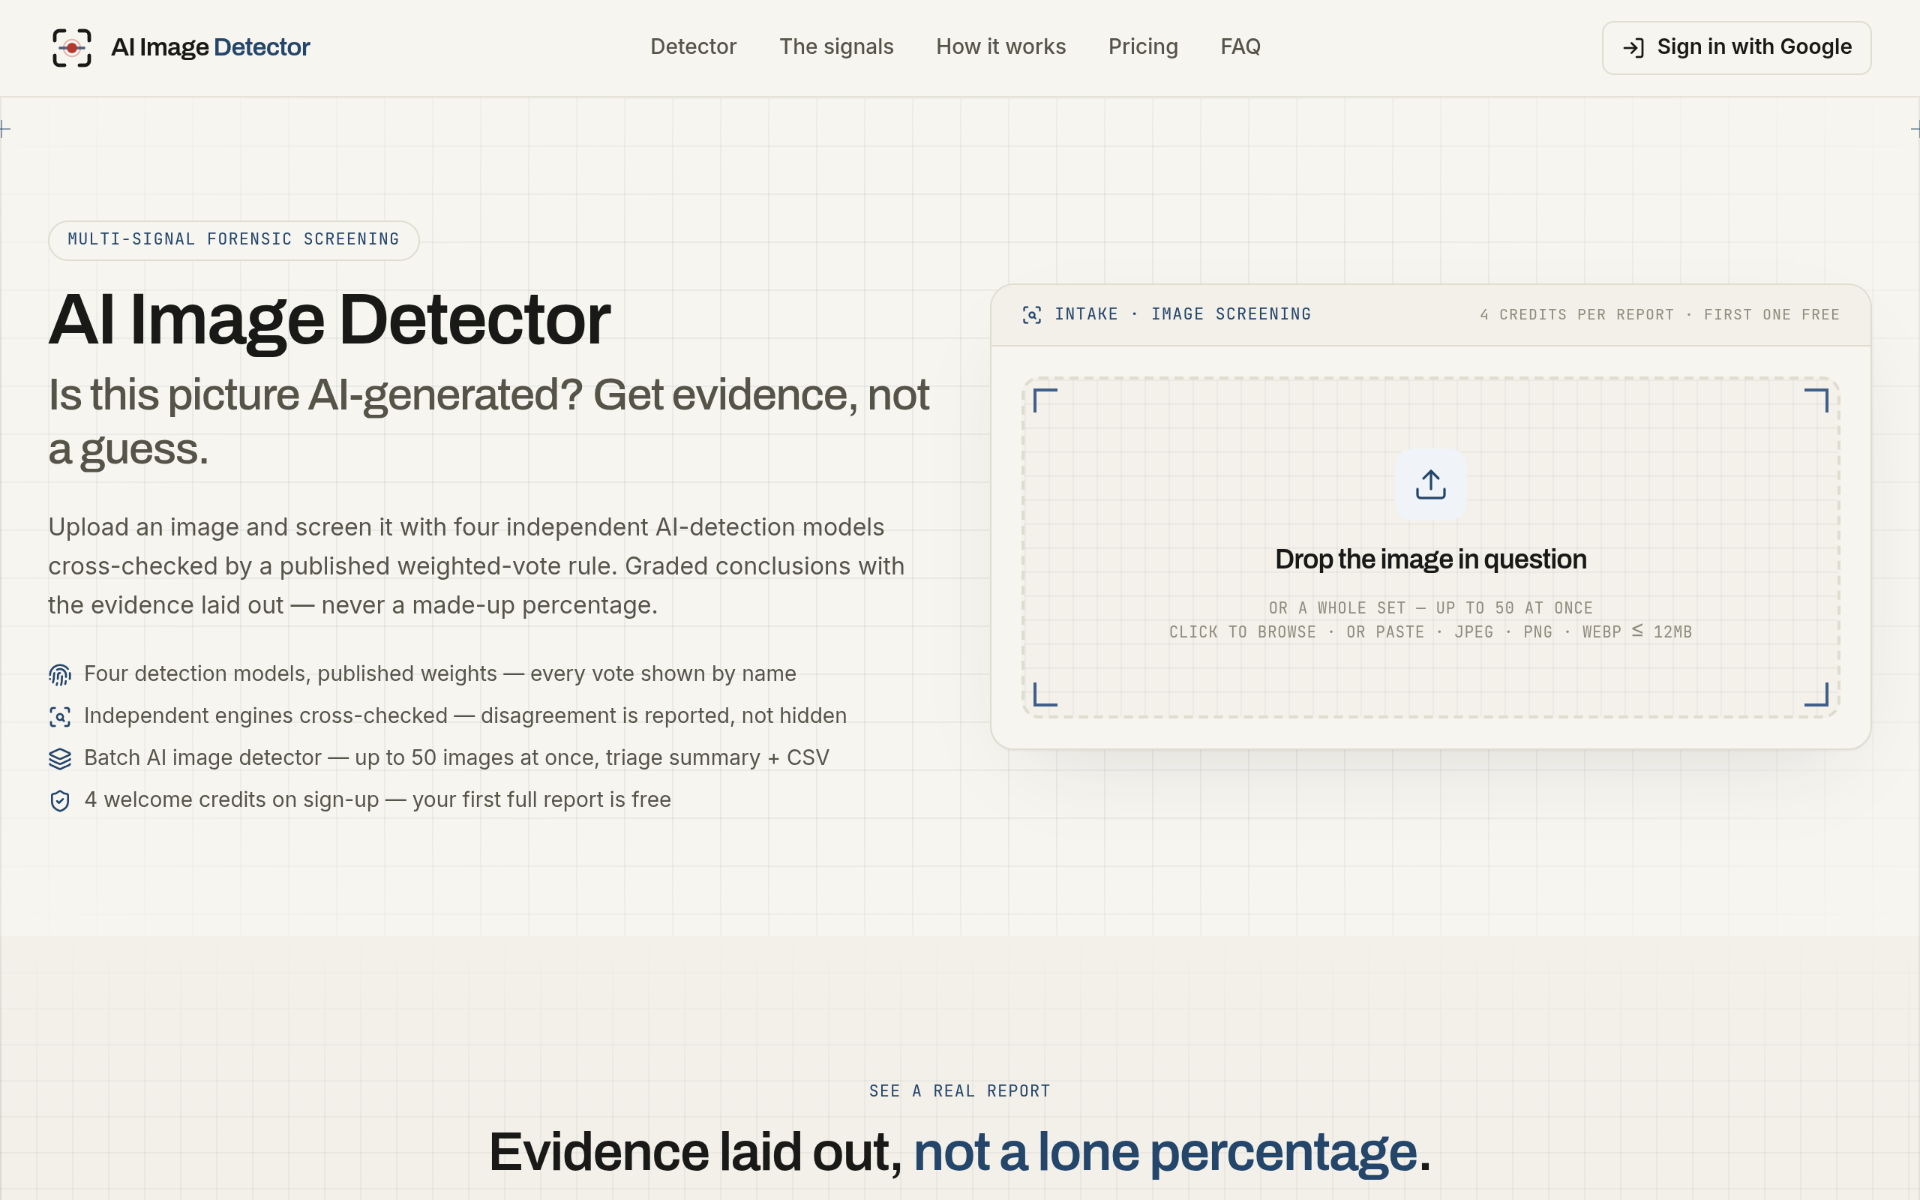This screenshot has width=1920, height=1200.
Task: Click the Intake · Image Screening heading
Action: tap(1183, 314)
